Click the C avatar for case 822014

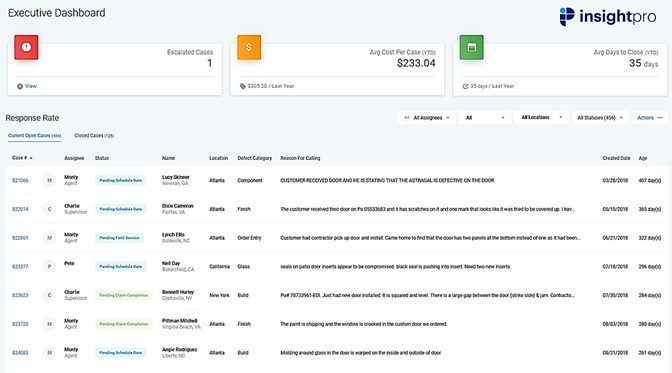coord(49,209)
